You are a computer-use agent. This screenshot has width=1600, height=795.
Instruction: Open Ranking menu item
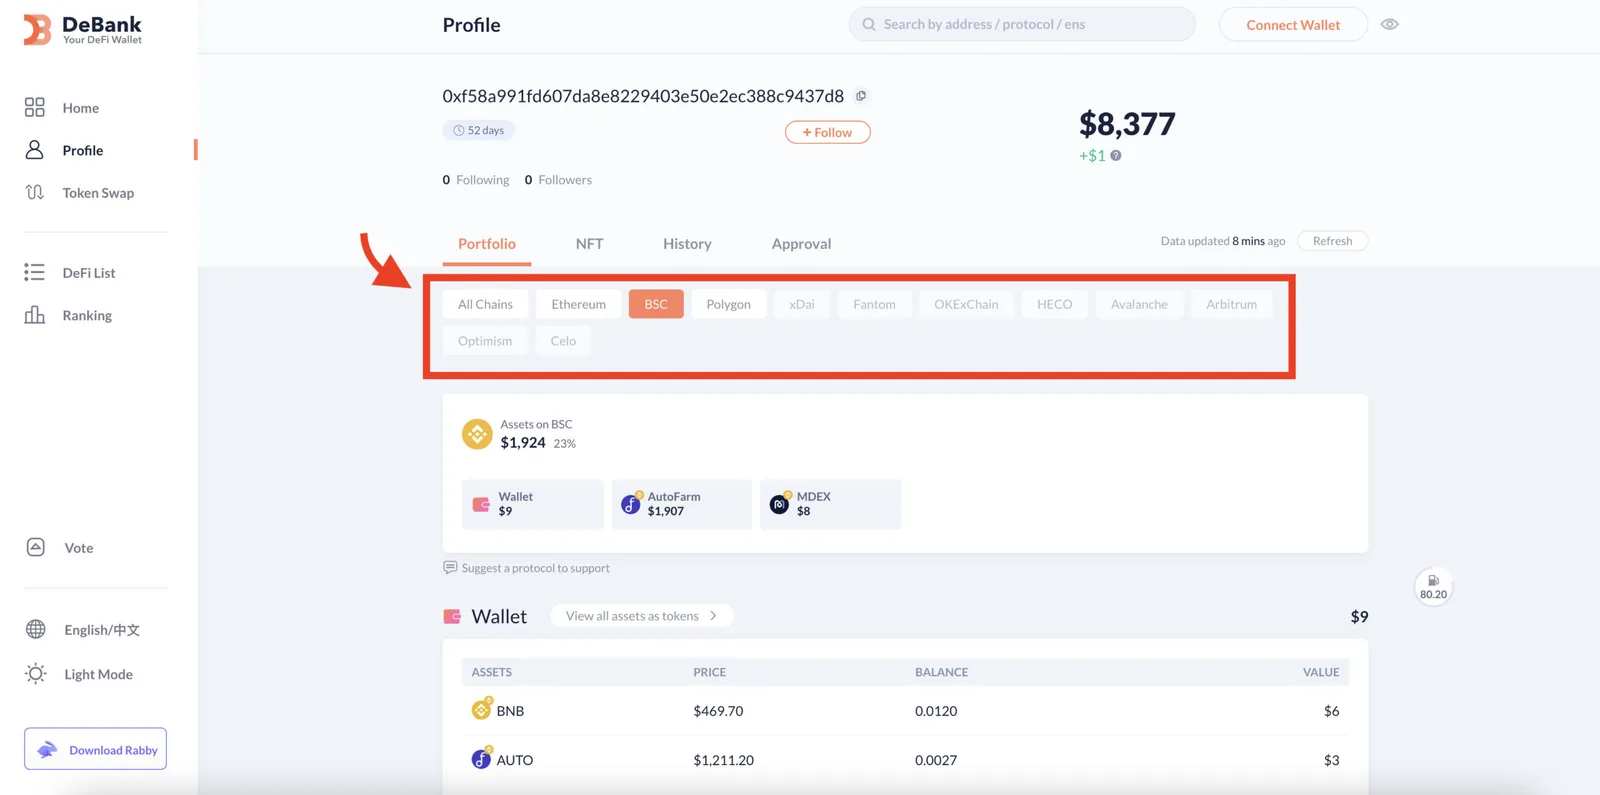click(87, 316)
